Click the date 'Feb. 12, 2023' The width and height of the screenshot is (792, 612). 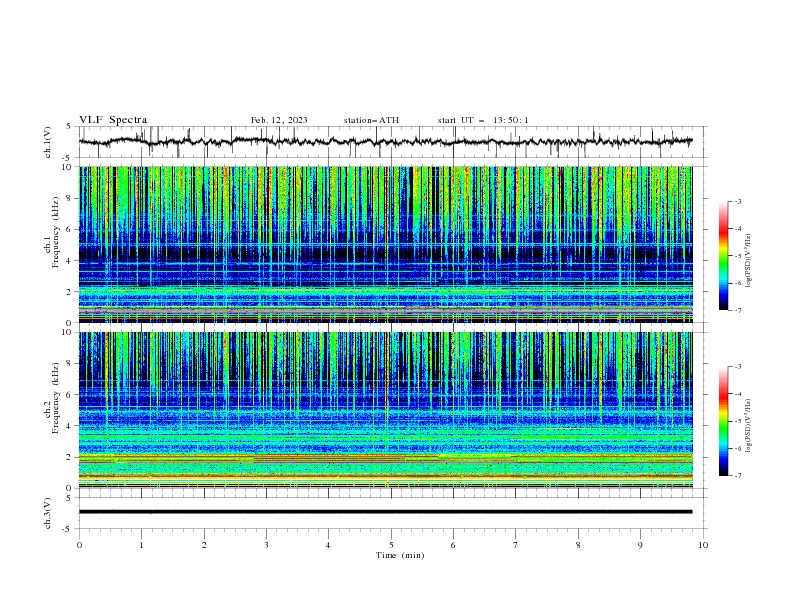[x=279, y=120]
